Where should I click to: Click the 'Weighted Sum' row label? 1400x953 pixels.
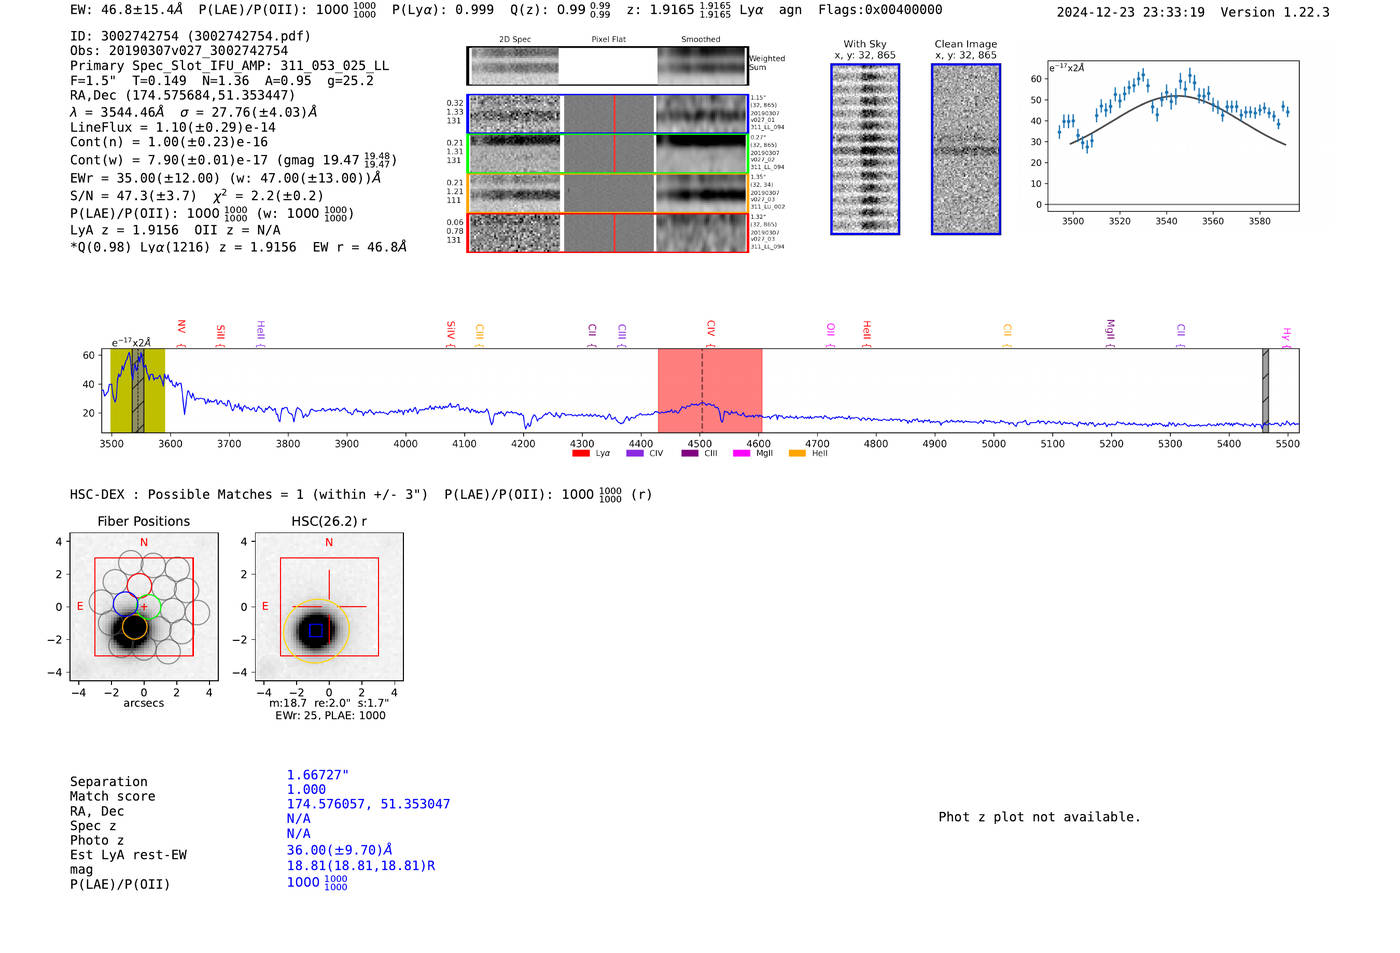click(x=767, y=62)
